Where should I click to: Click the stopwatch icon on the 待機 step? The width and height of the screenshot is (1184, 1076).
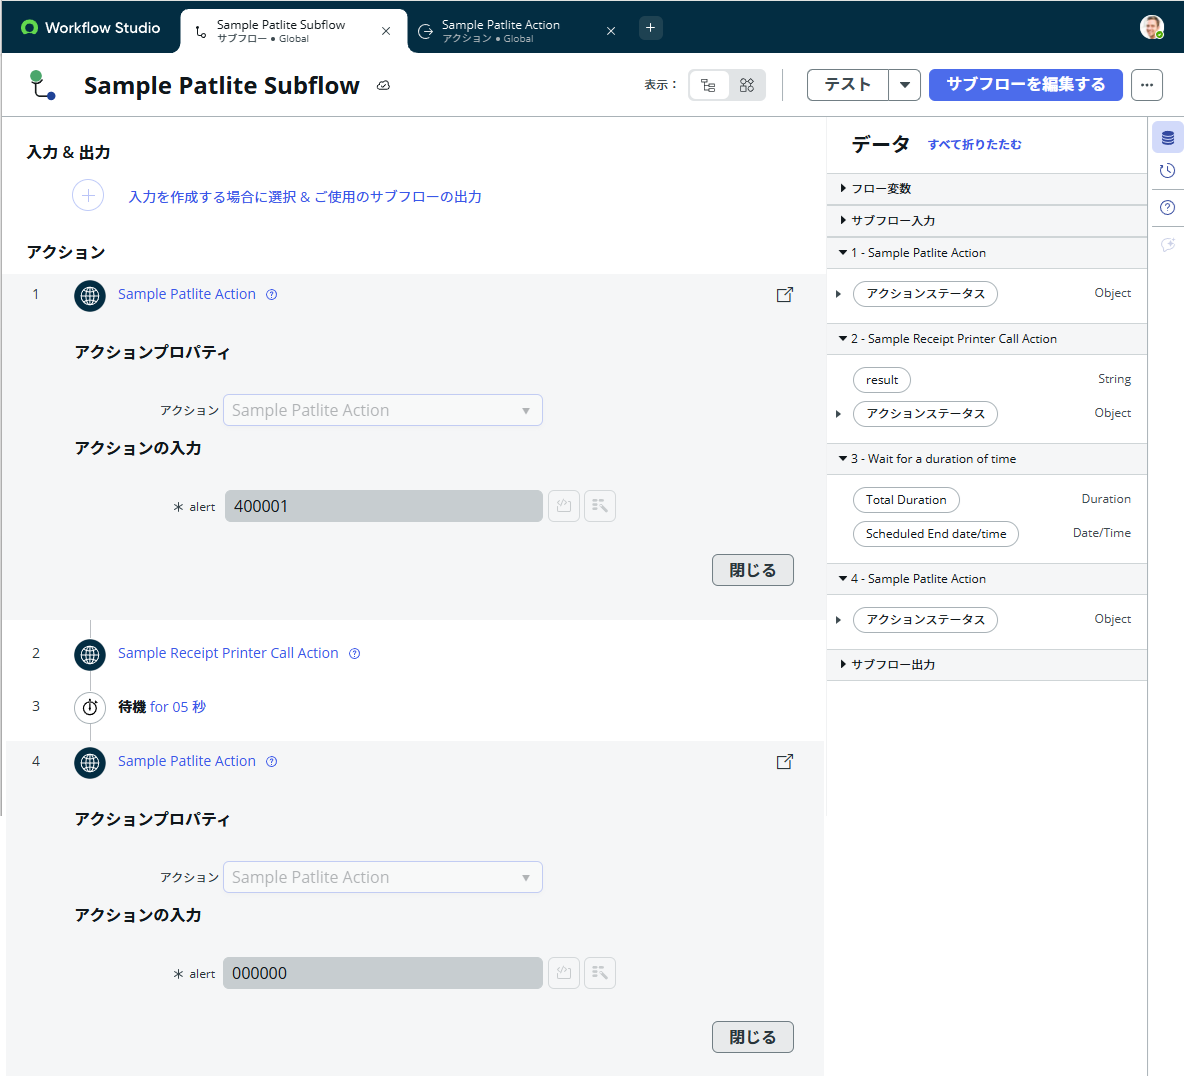pos(89,707)
